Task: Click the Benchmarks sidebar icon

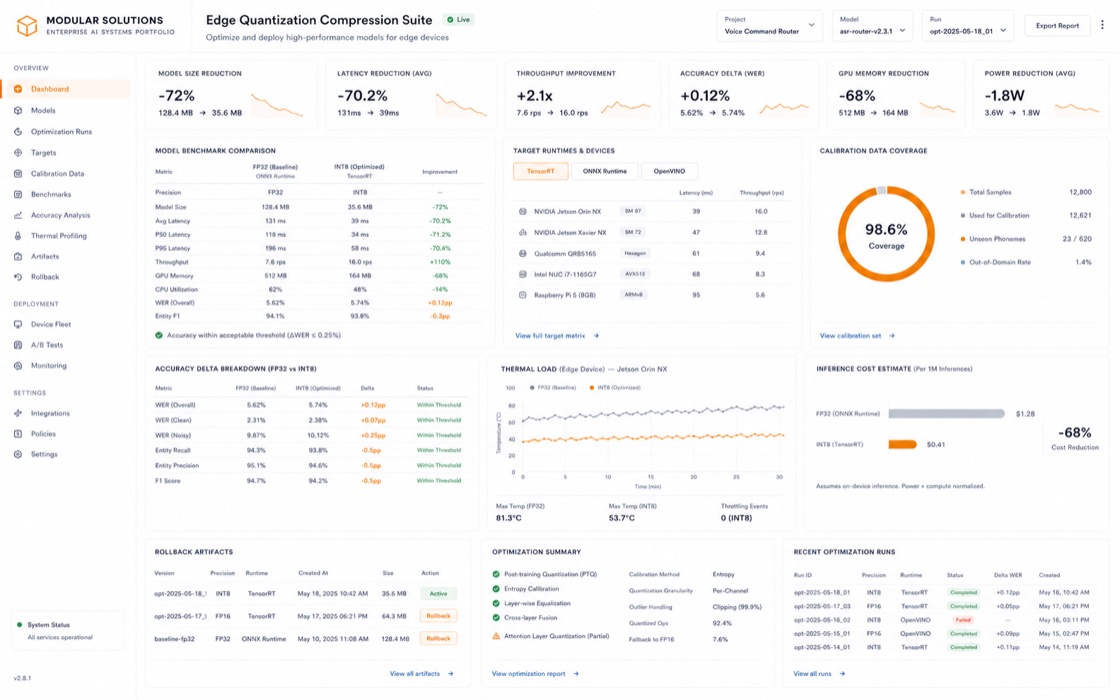Action: pos(18,194)
